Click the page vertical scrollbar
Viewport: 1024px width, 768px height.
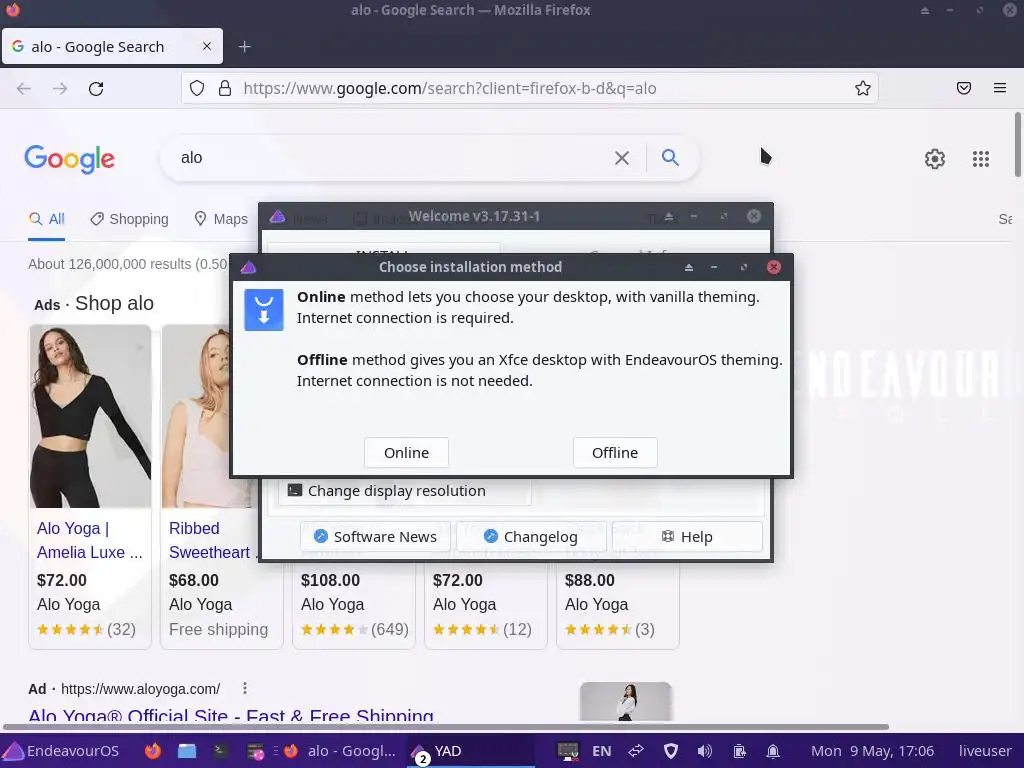point(1017,144)
